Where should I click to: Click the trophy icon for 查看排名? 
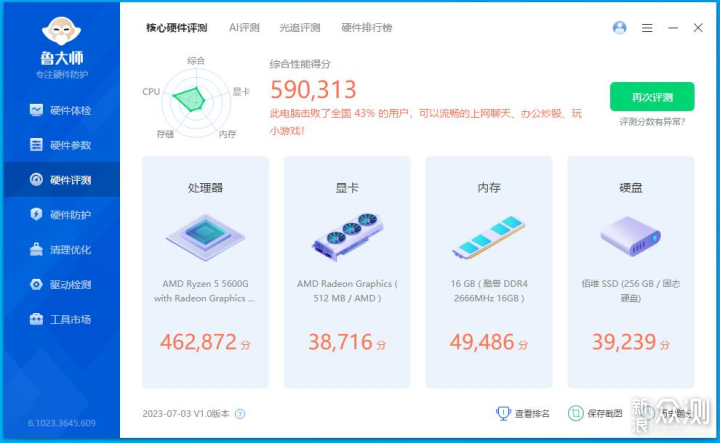(503, 414)
